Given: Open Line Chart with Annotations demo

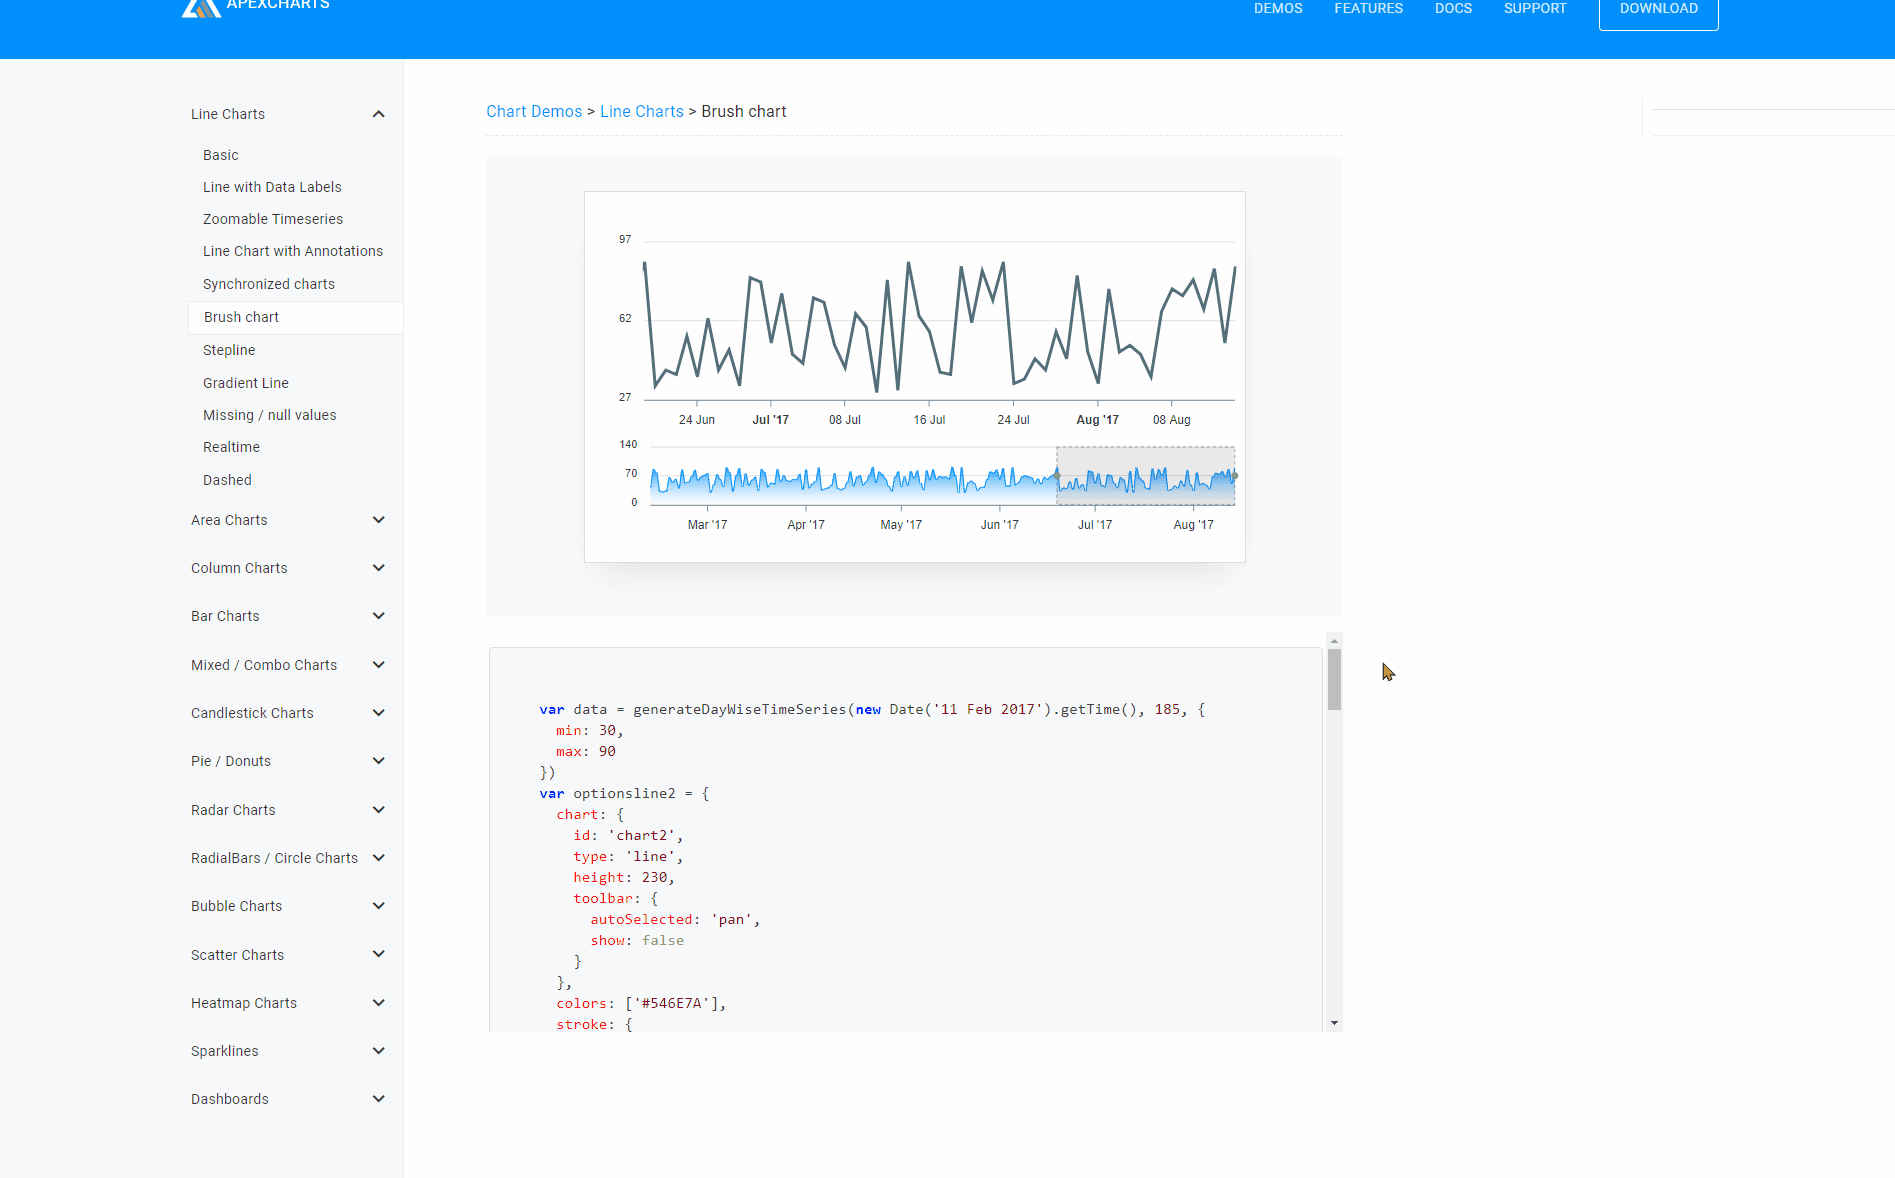Looking at the screenshot, I should [x=293, y=251].
